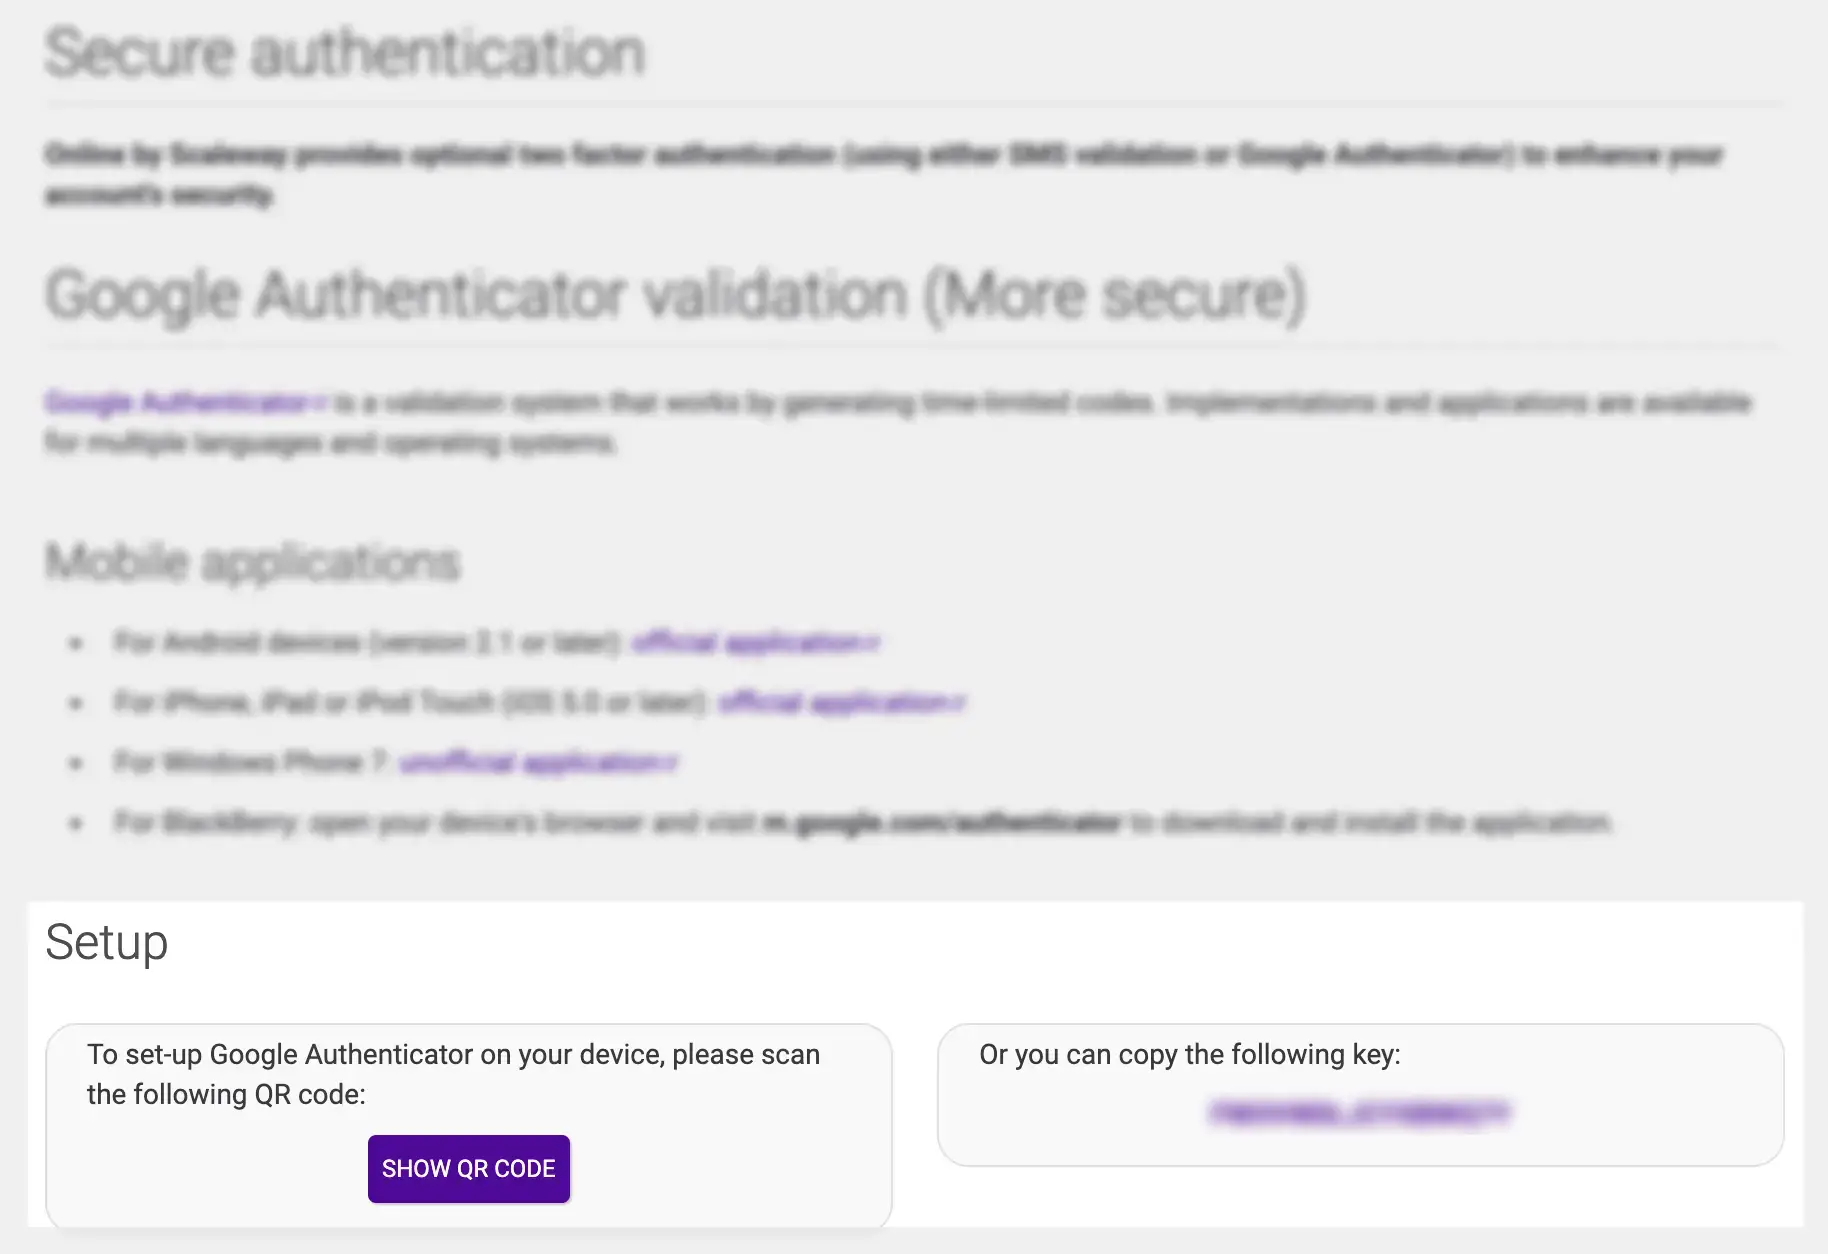Click the Mobile applications heading
1828x1254 pixels.
coord(252,562)
